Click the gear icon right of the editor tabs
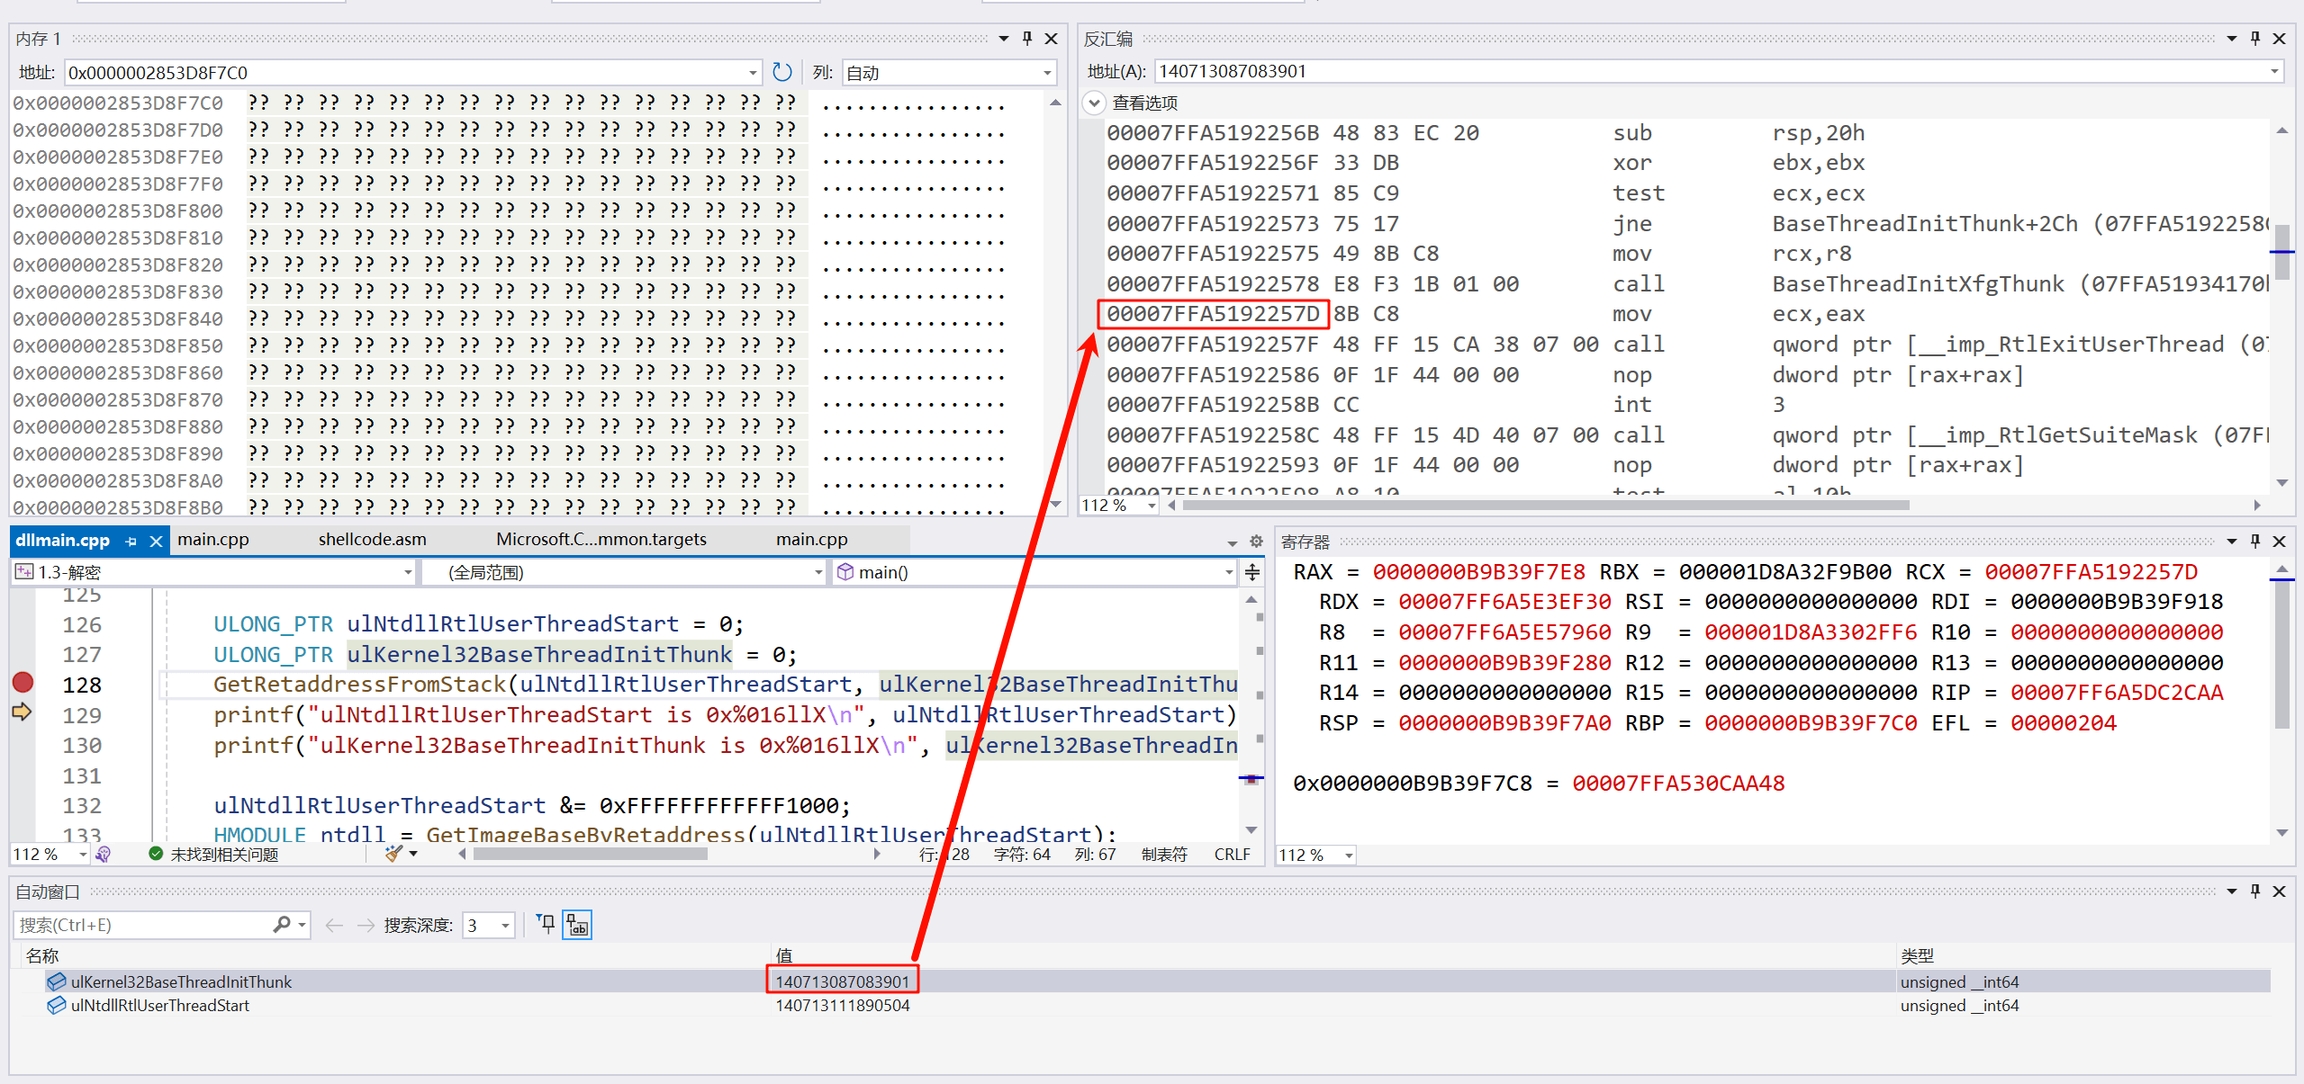Viewport: 2304px width, 1084px height. [1257, 541]
